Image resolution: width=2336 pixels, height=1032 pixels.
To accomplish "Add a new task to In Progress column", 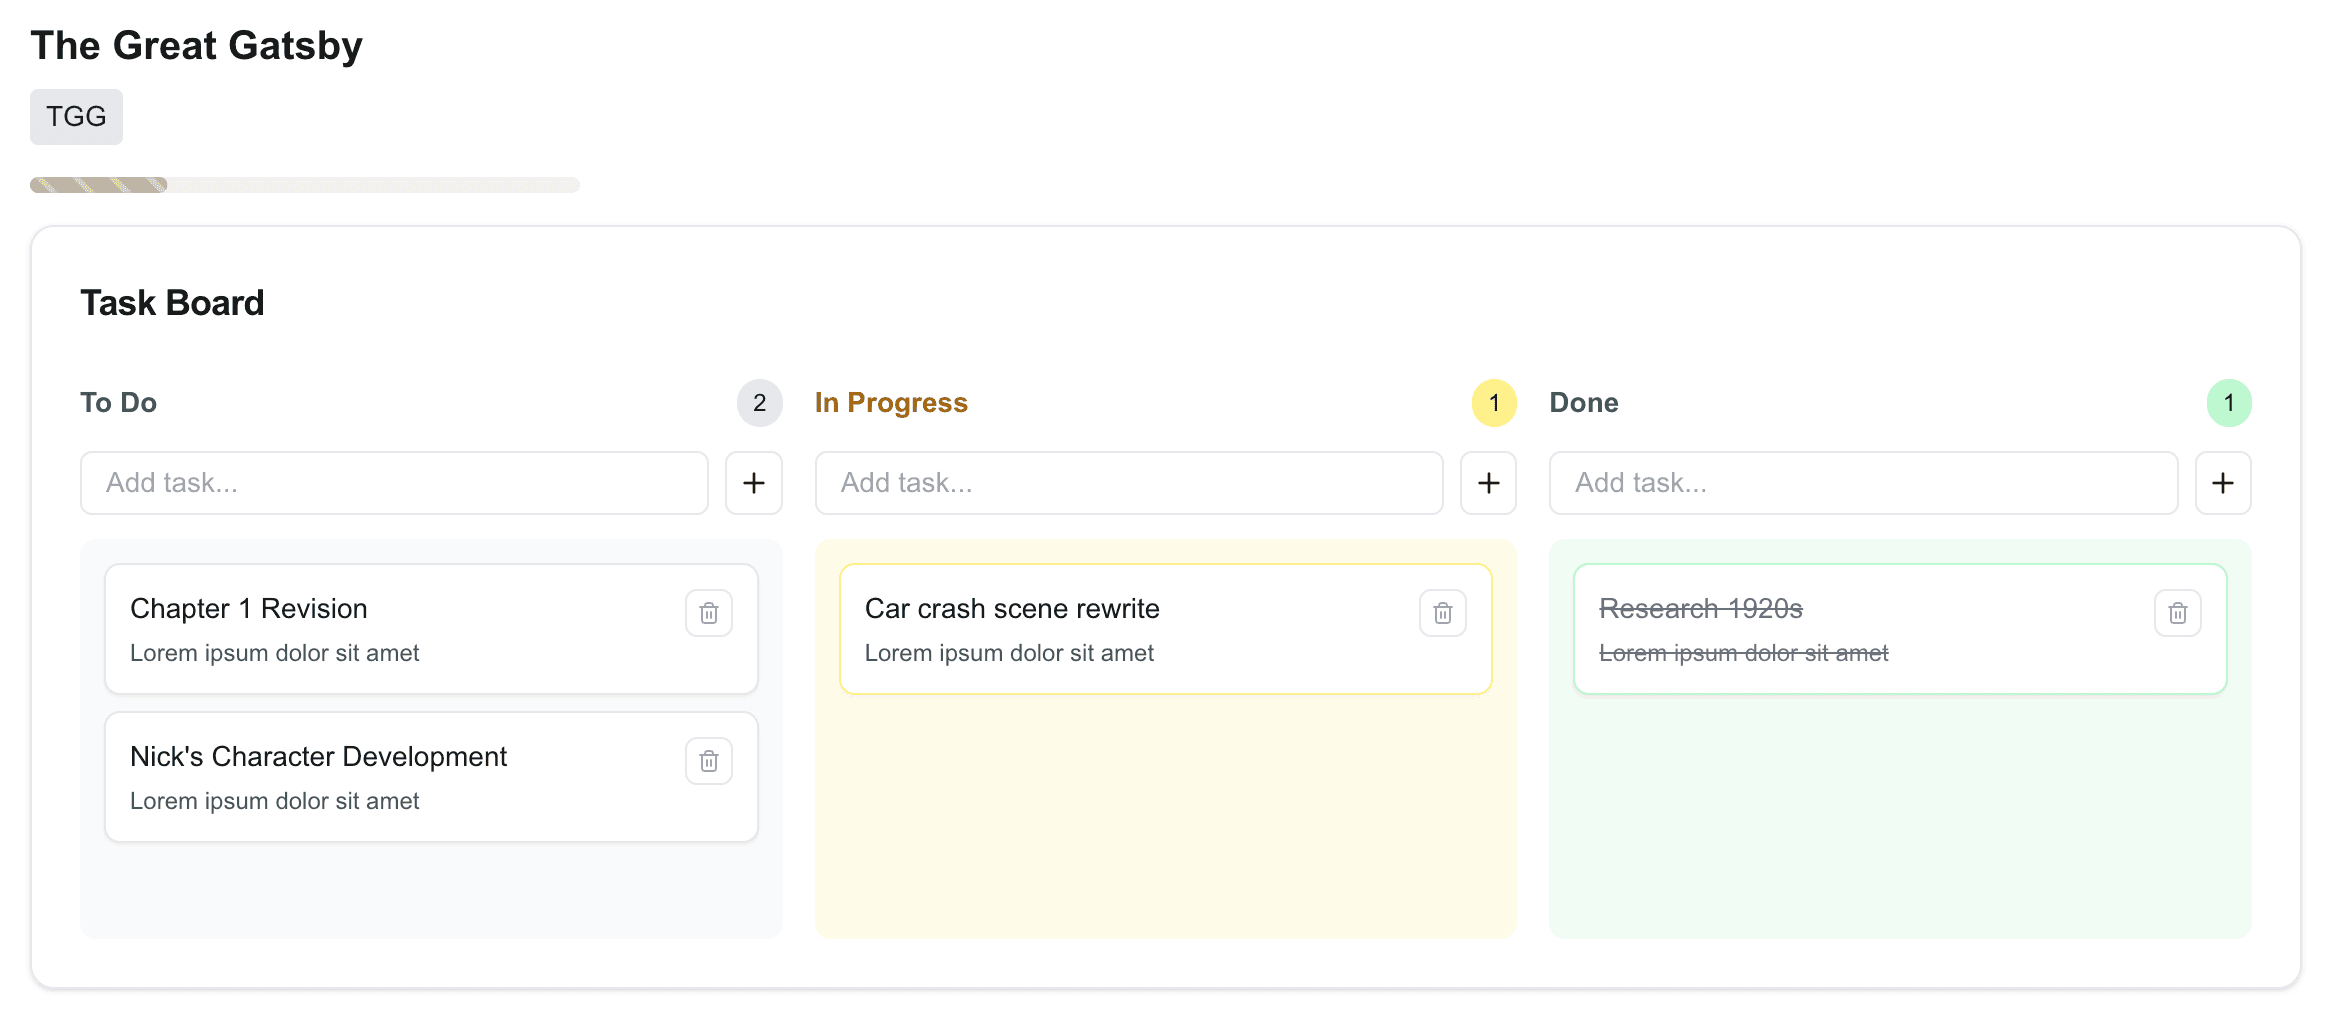I will click(x=1488, y=483).
